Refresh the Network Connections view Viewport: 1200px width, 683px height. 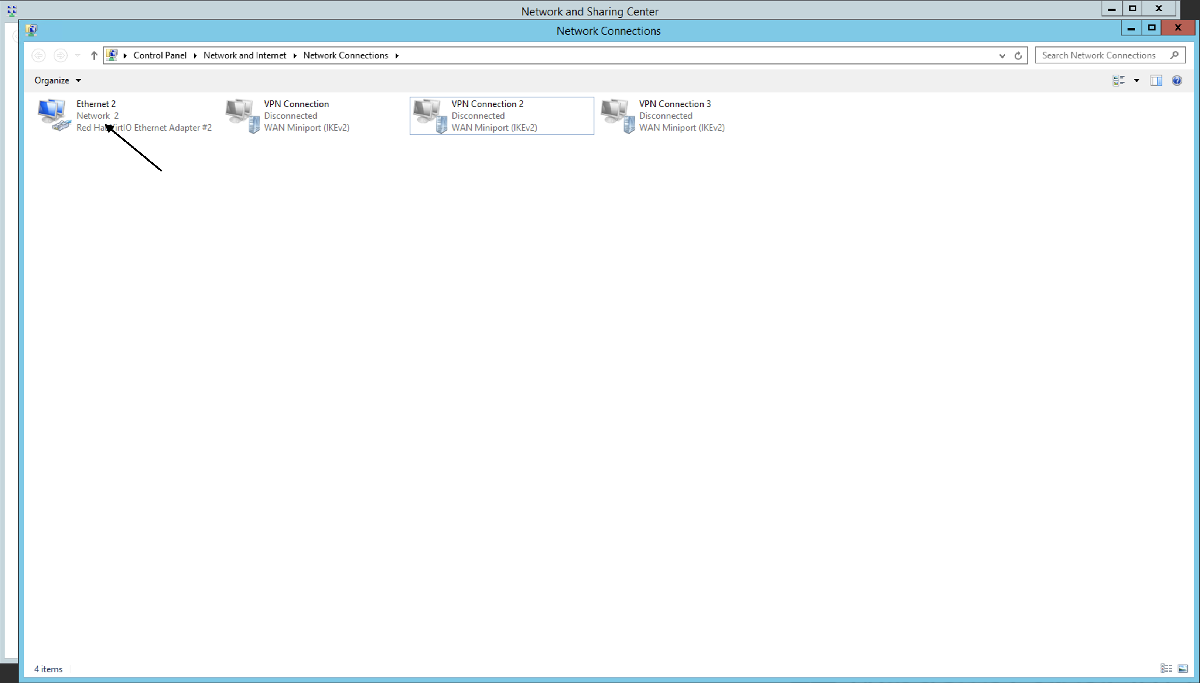[1016, 55]
